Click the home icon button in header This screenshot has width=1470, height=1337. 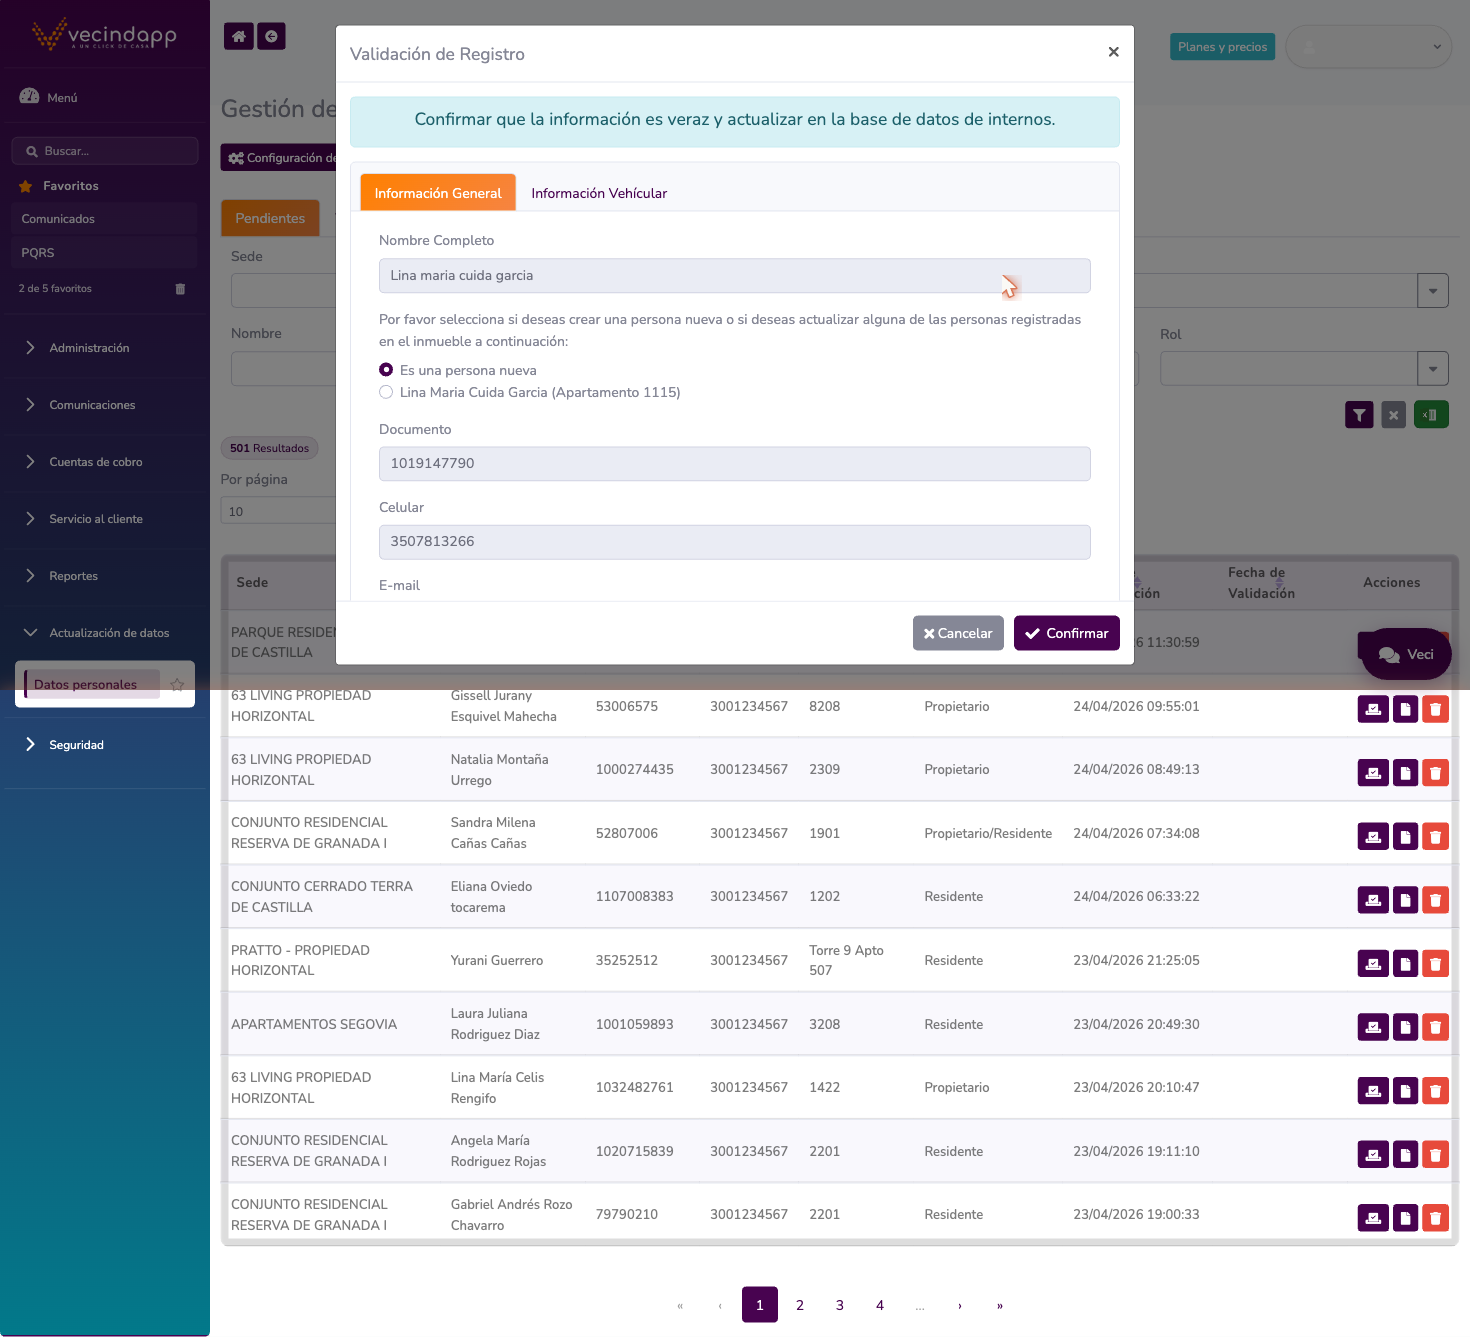238,37
